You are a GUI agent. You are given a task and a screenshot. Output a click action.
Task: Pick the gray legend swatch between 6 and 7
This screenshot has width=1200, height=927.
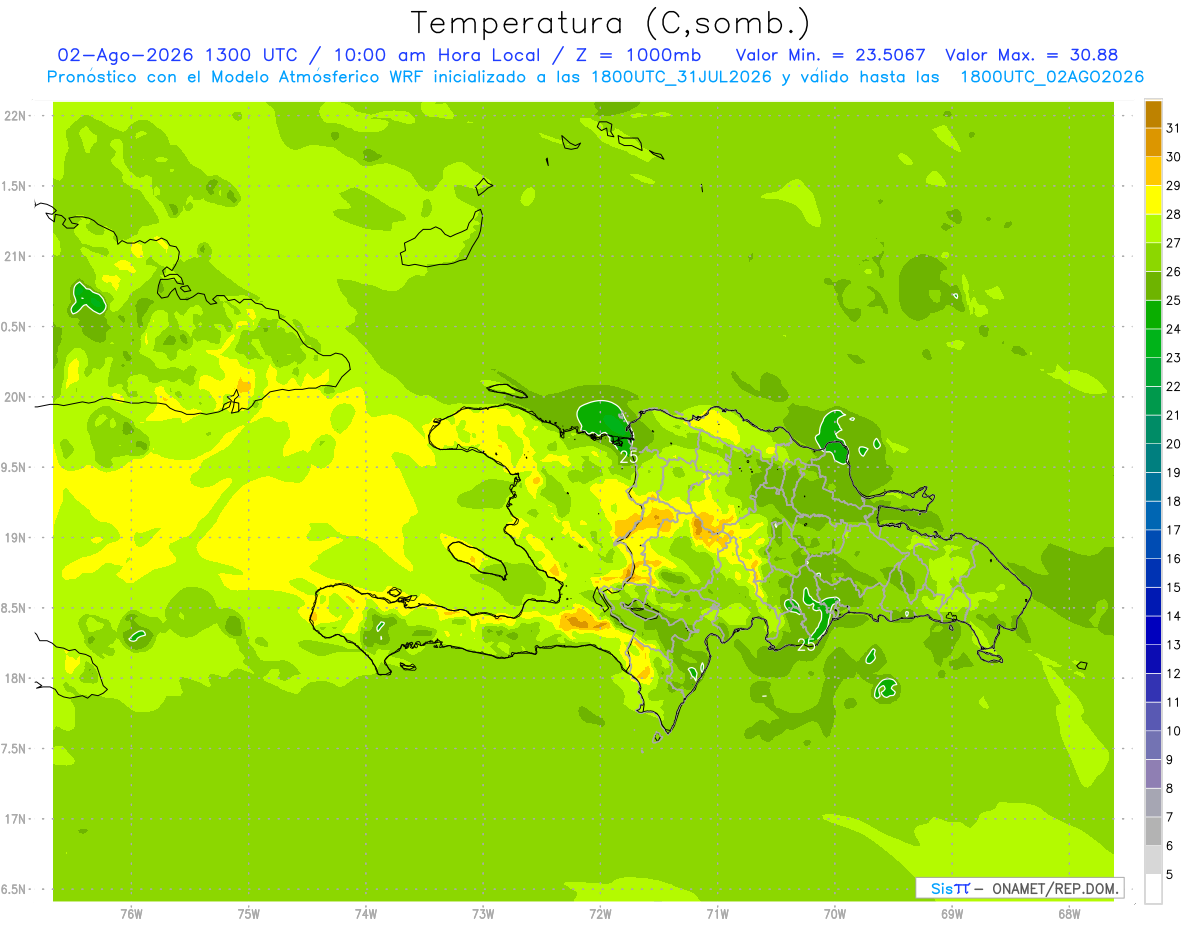coord(1153,831)
